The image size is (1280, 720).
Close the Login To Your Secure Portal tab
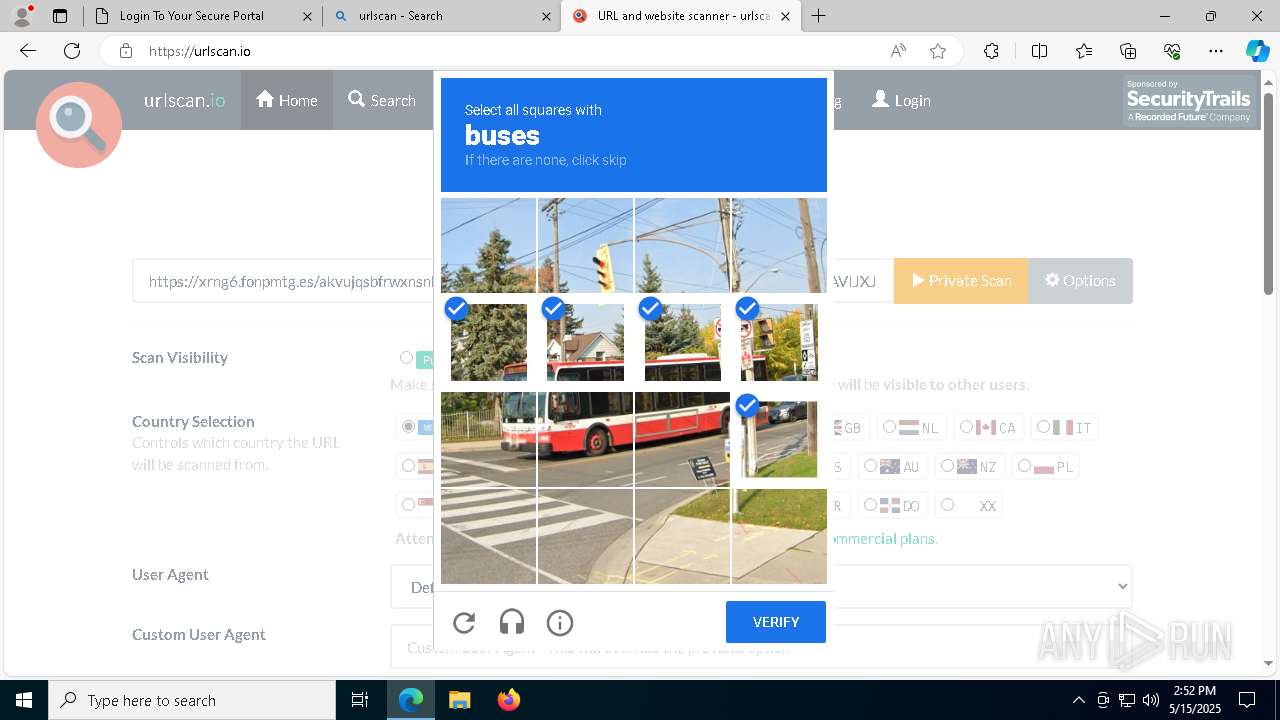[307, 16]
